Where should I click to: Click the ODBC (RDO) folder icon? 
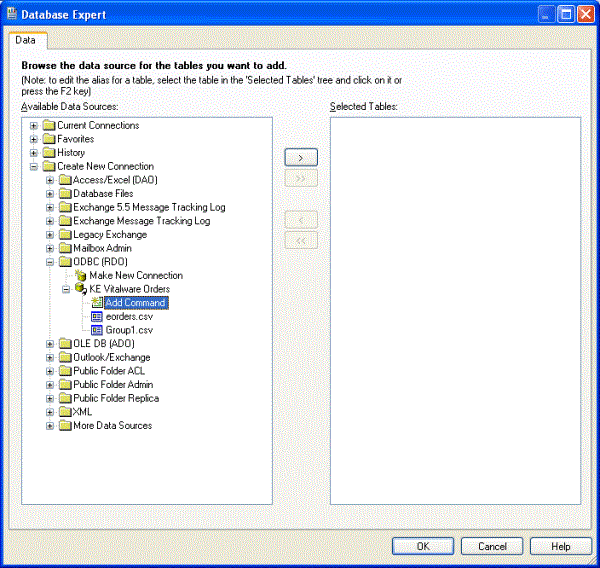[x=65, y=262]
